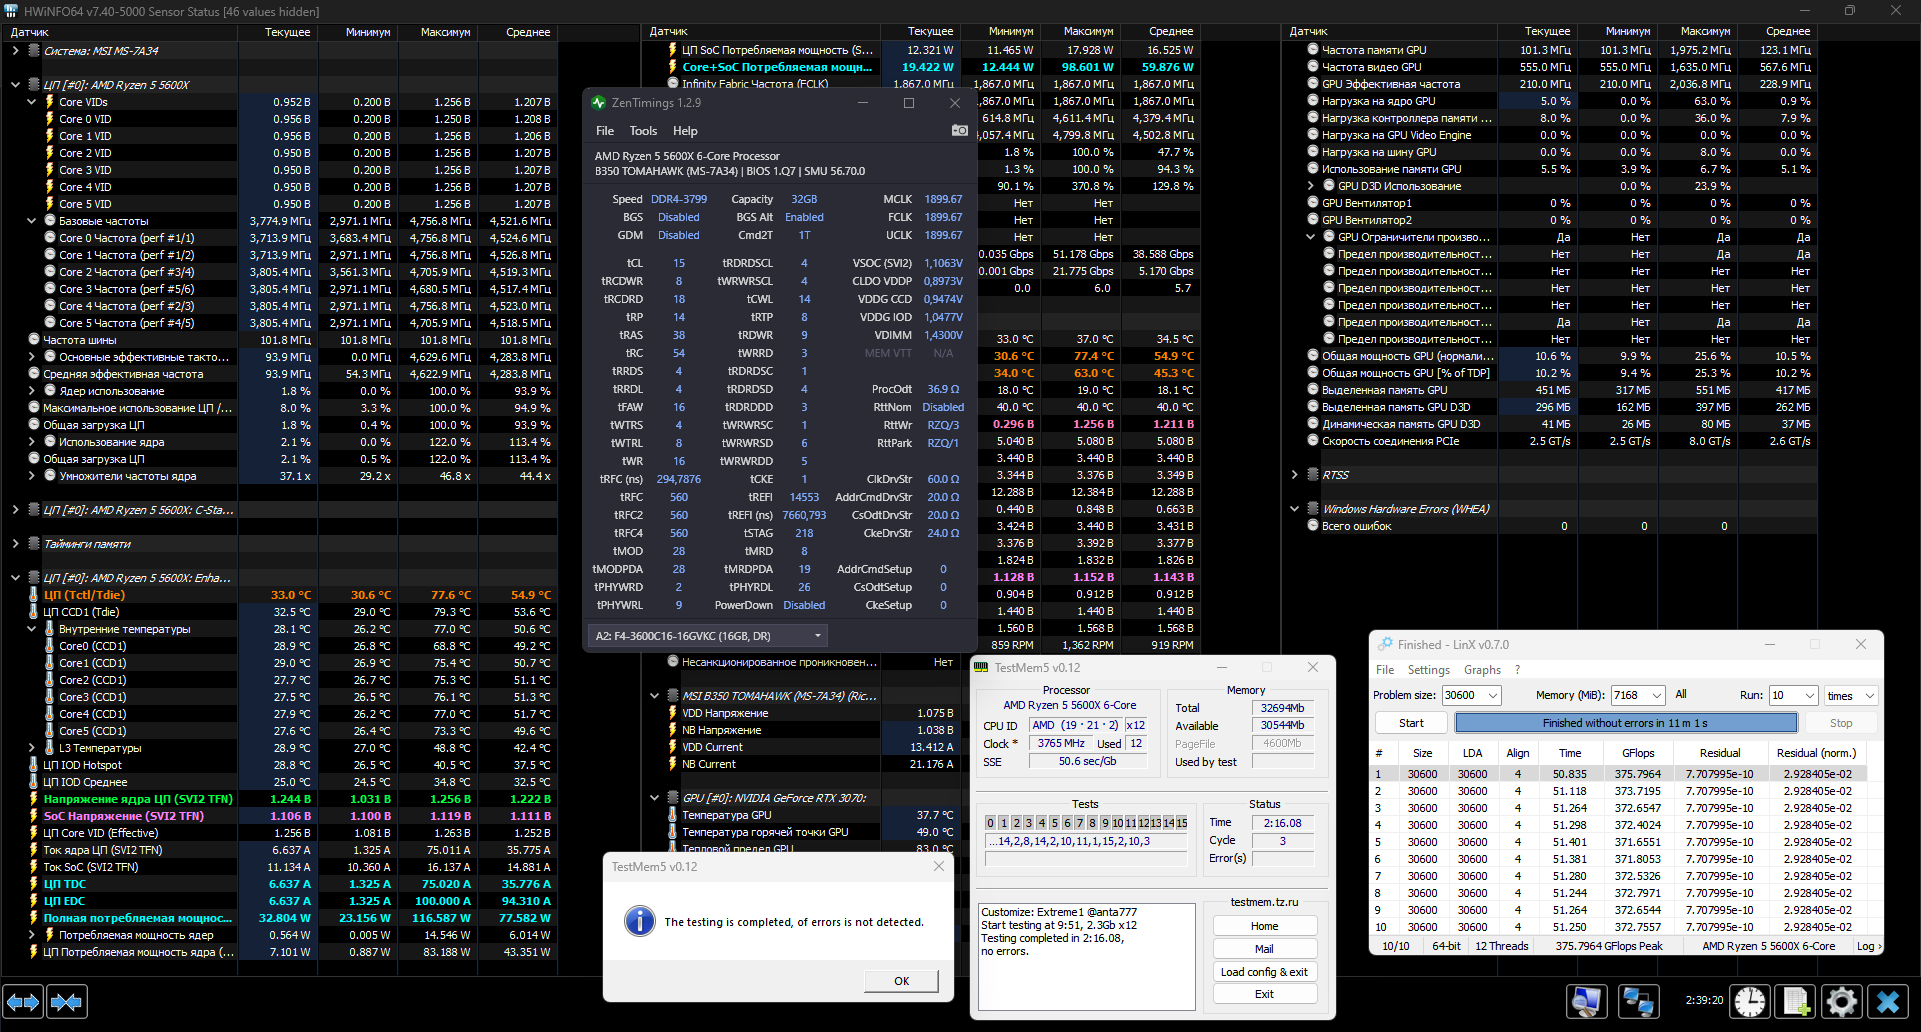Click the lightning icon beside VDD Напряжение

[673, 713]
